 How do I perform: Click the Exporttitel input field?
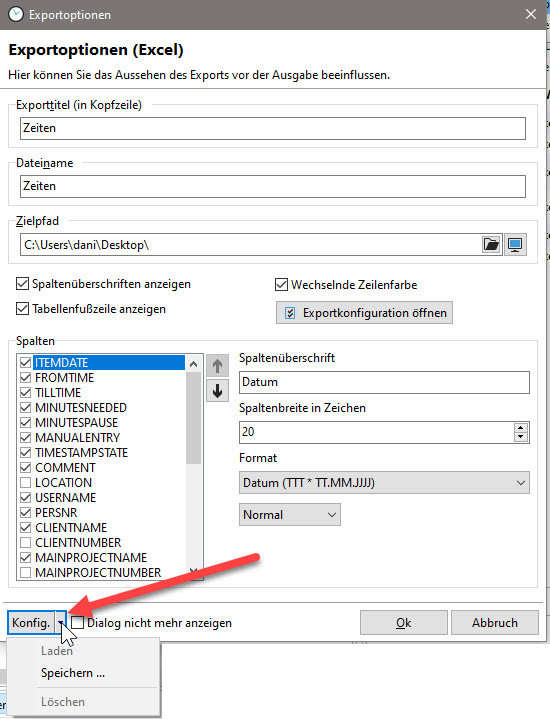click(x=273, y=128)
